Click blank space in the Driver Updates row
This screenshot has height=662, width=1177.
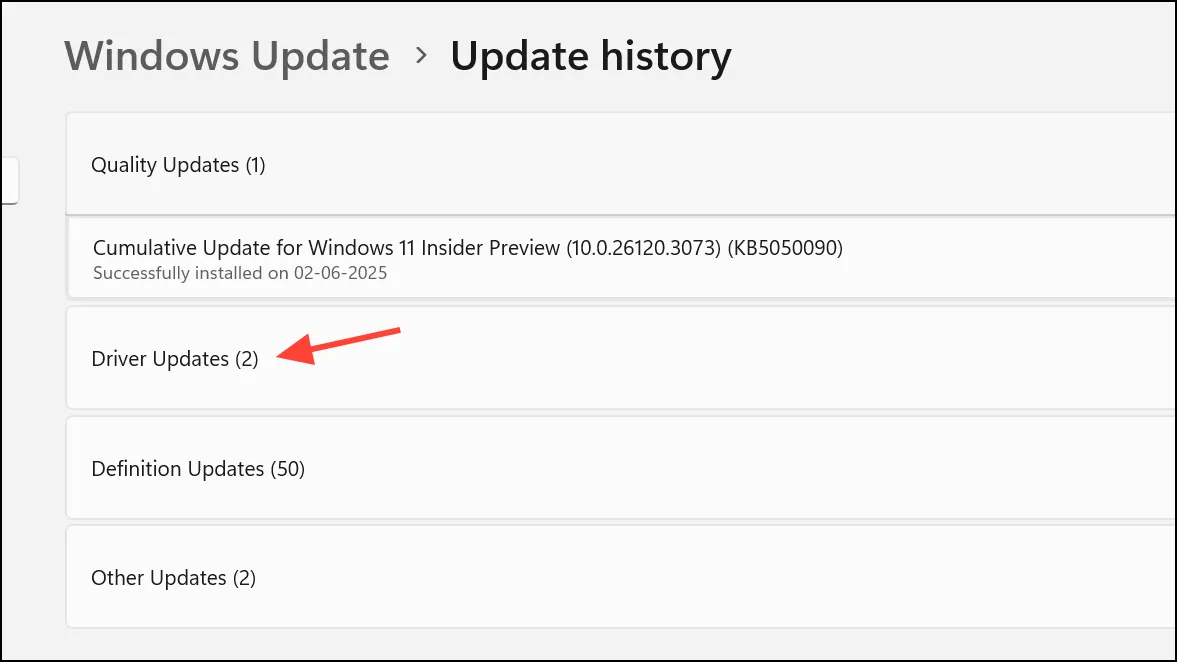(x=751, y=358)
